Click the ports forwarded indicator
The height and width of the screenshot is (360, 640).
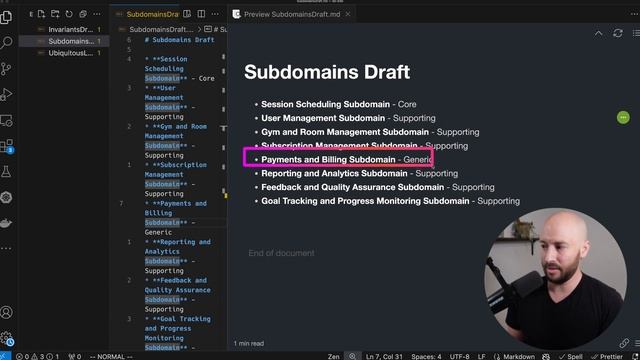click(x=74, y=356)
